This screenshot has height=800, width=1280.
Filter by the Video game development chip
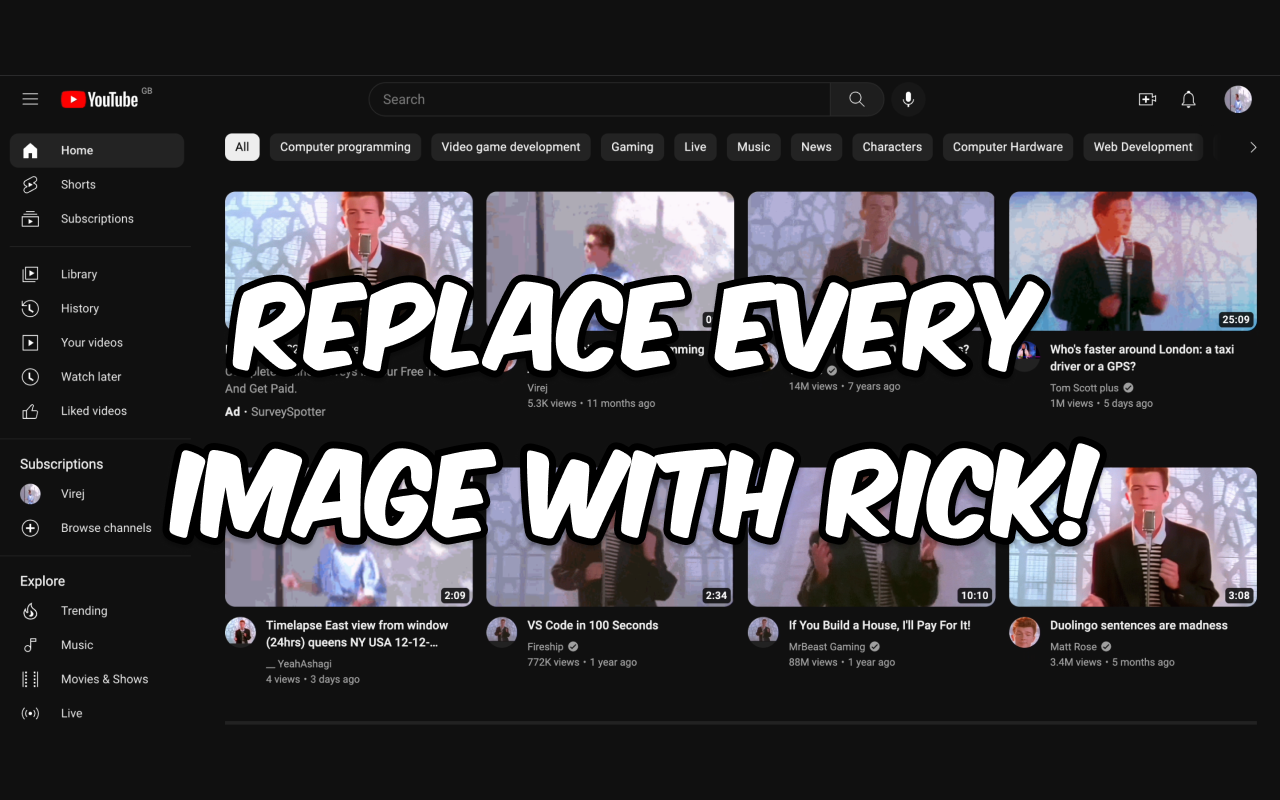pos(511,147)
